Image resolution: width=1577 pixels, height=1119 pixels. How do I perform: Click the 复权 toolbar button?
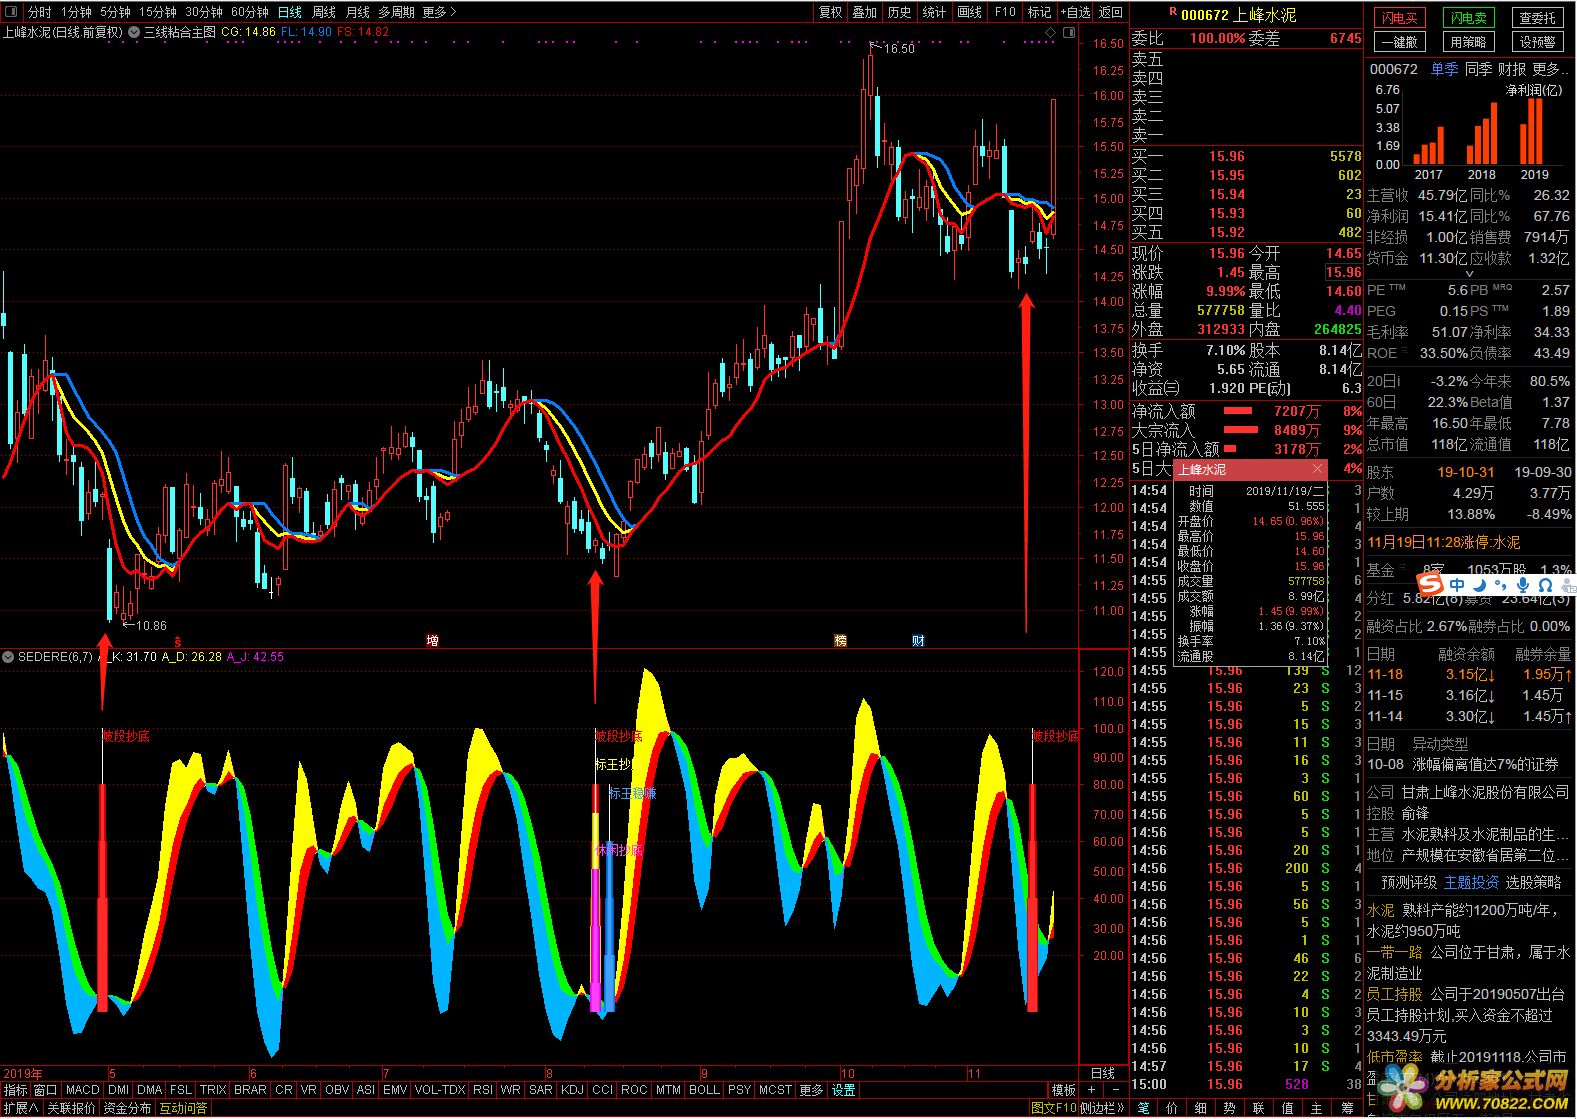tap(831, 12)
